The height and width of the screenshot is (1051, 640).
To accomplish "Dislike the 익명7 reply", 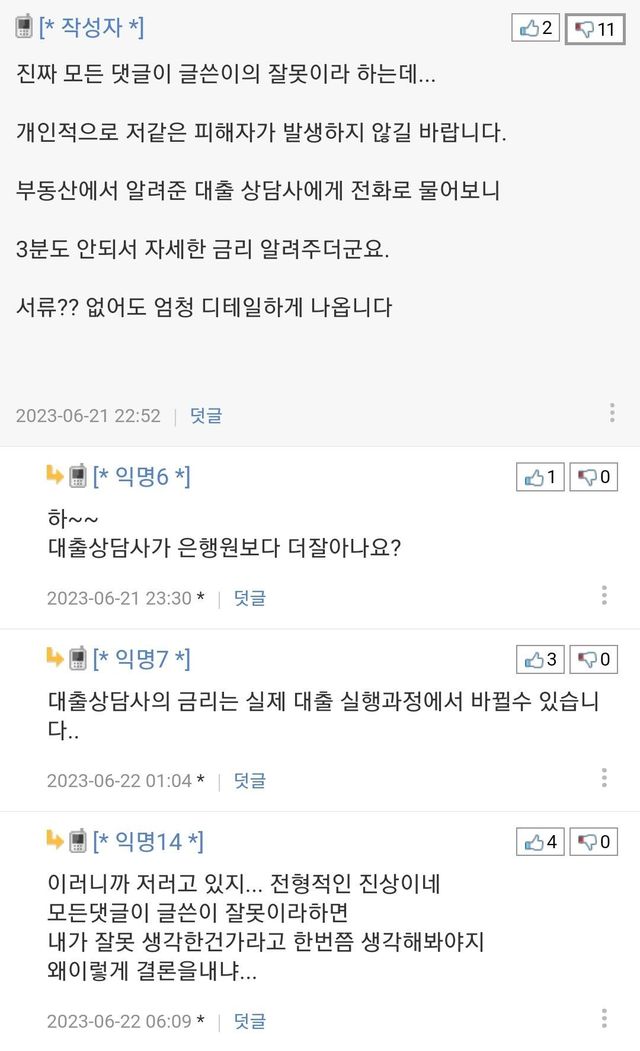I will (x=593, y=659).
